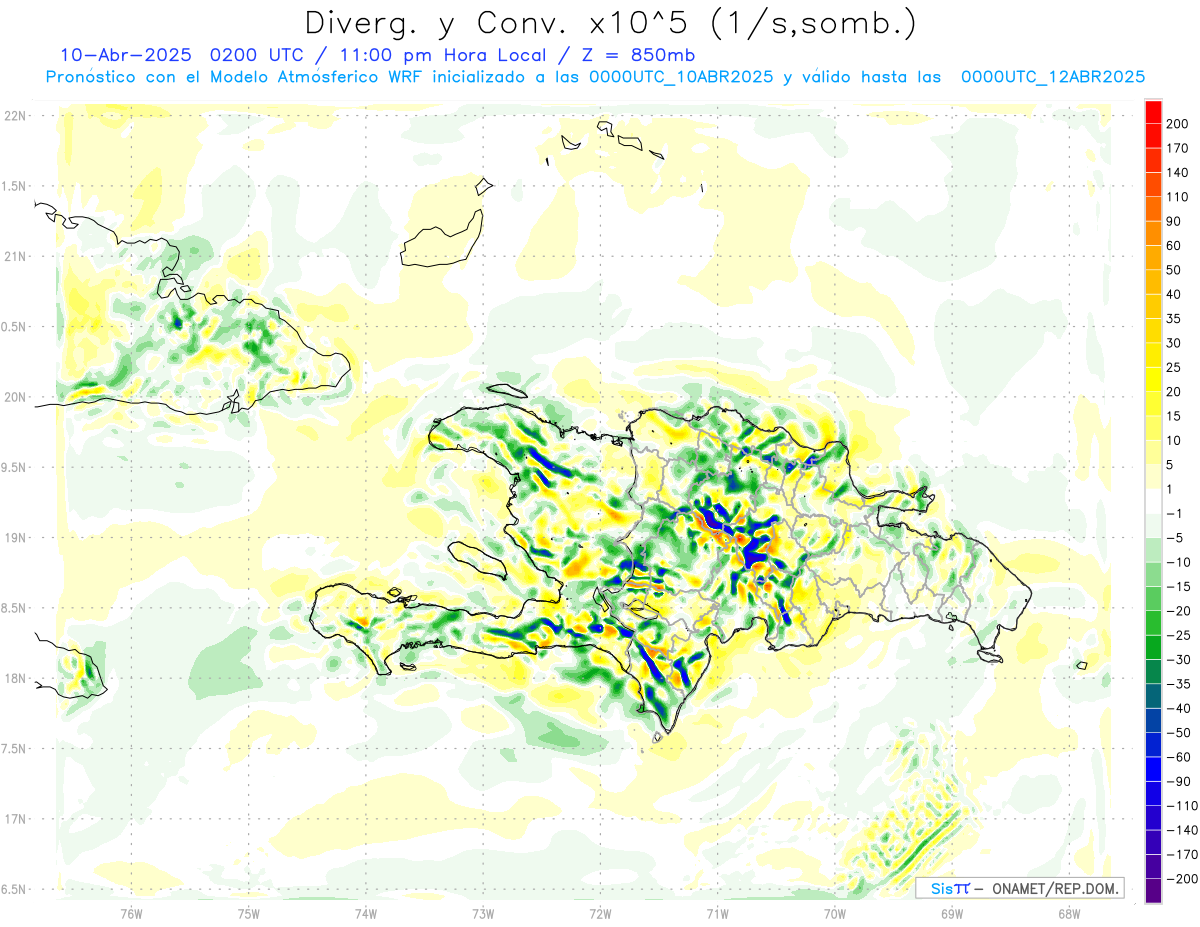The height and width of the screenshot is (927, 1200).
Task: Click the '18N' latitude axis label
Action: [x=14, y=678]
